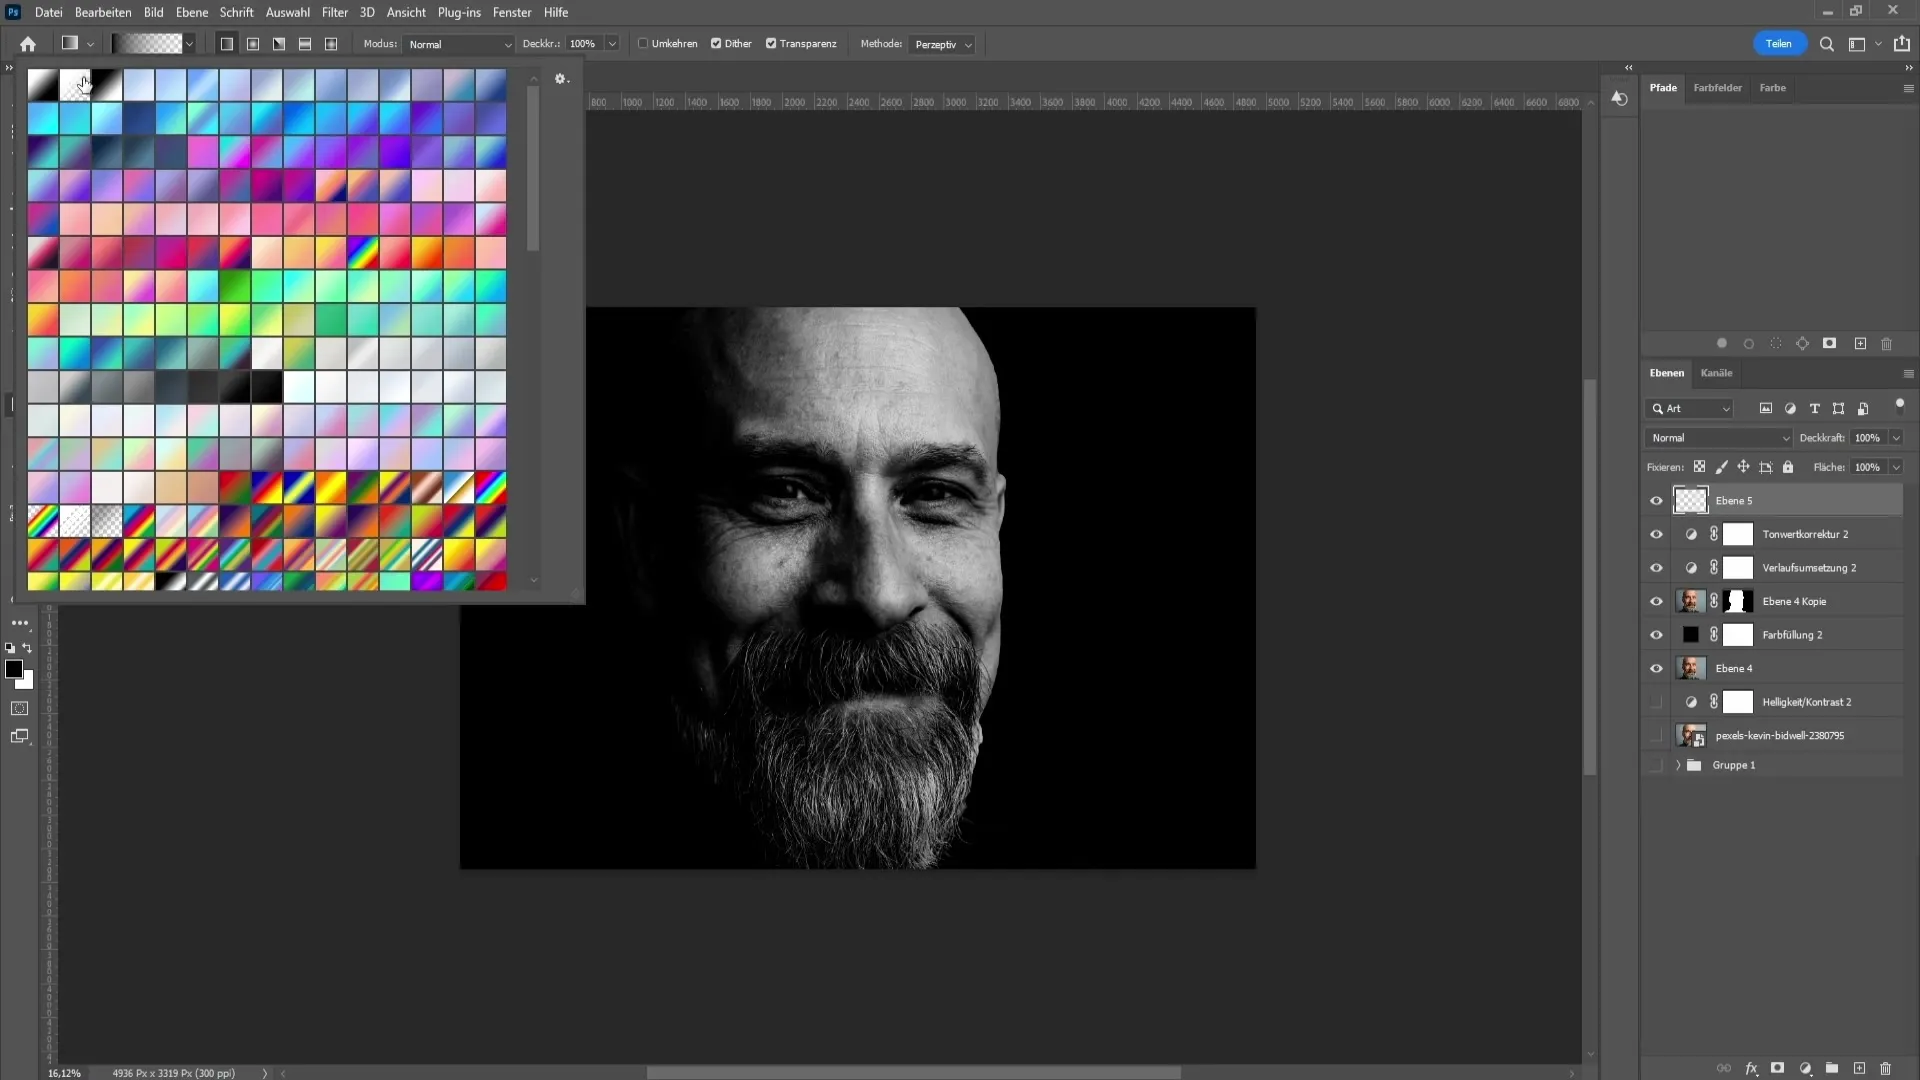Viewport: 1920px width, 1080px height.
Task: Open the History panel icon
Action: pos(1619,98)
